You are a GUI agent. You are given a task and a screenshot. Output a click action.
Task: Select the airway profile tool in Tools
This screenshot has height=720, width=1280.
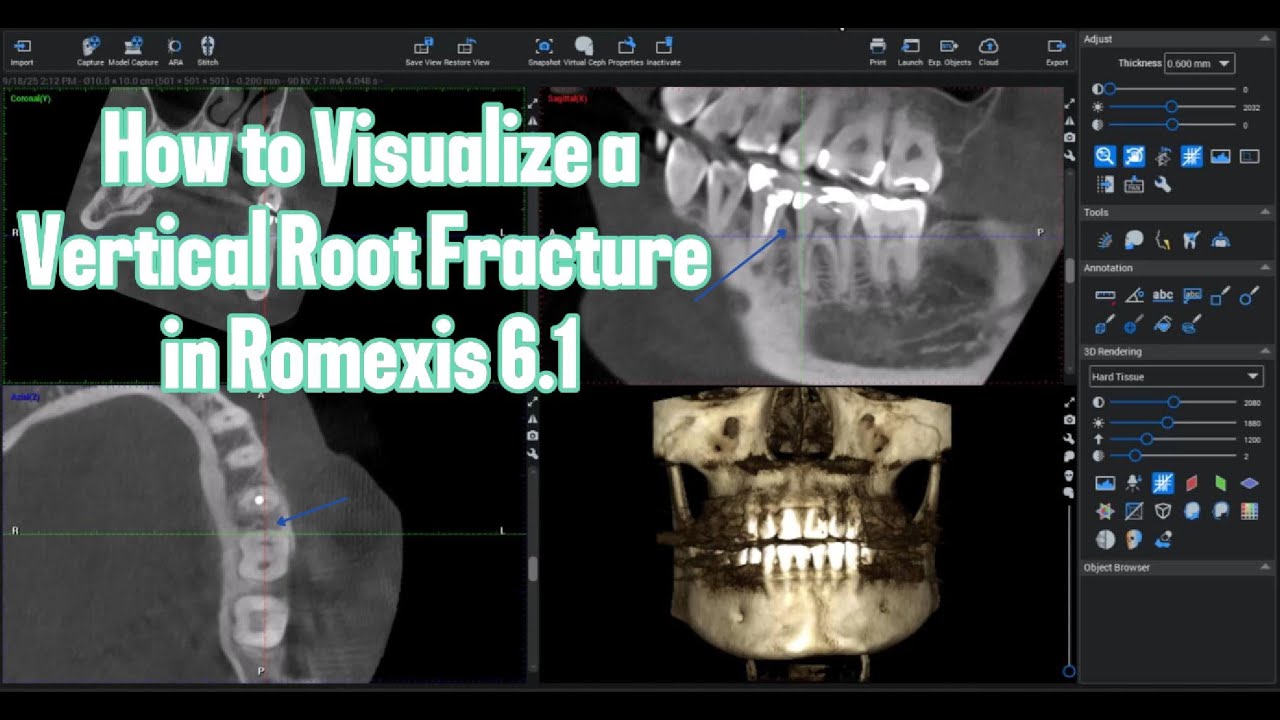coord(1162,240)
